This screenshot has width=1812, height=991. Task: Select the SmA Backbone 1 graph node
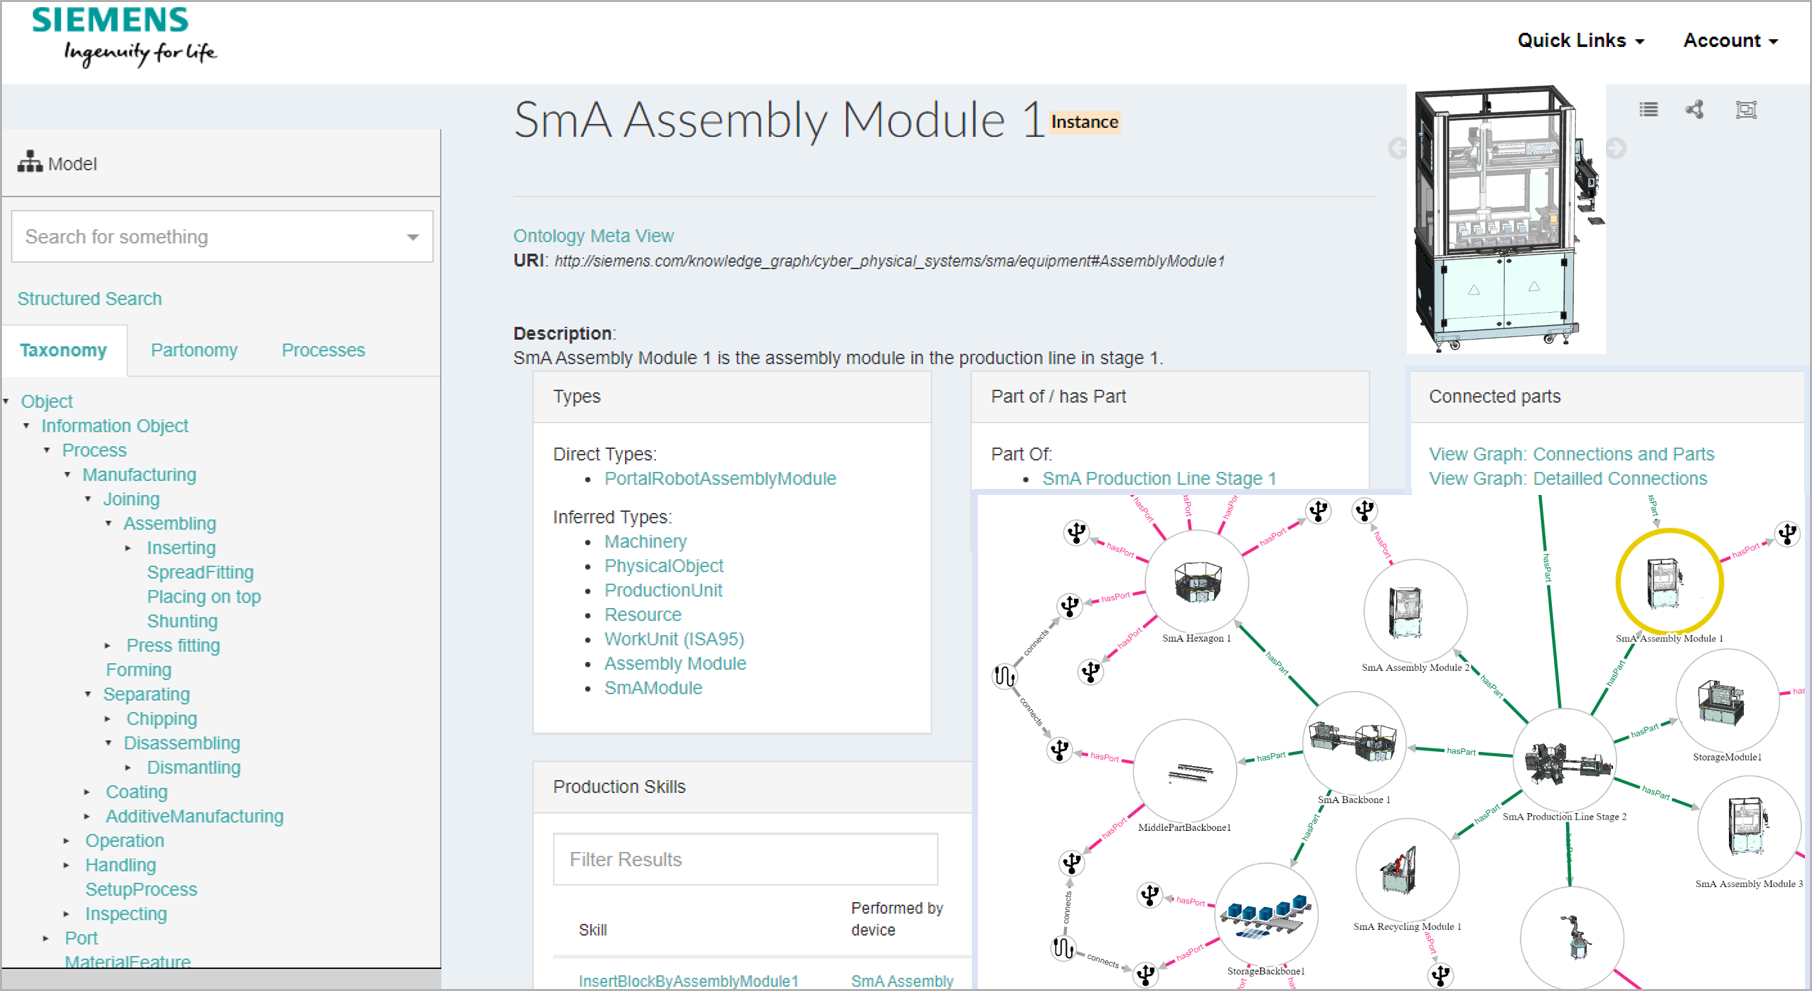1354,743
